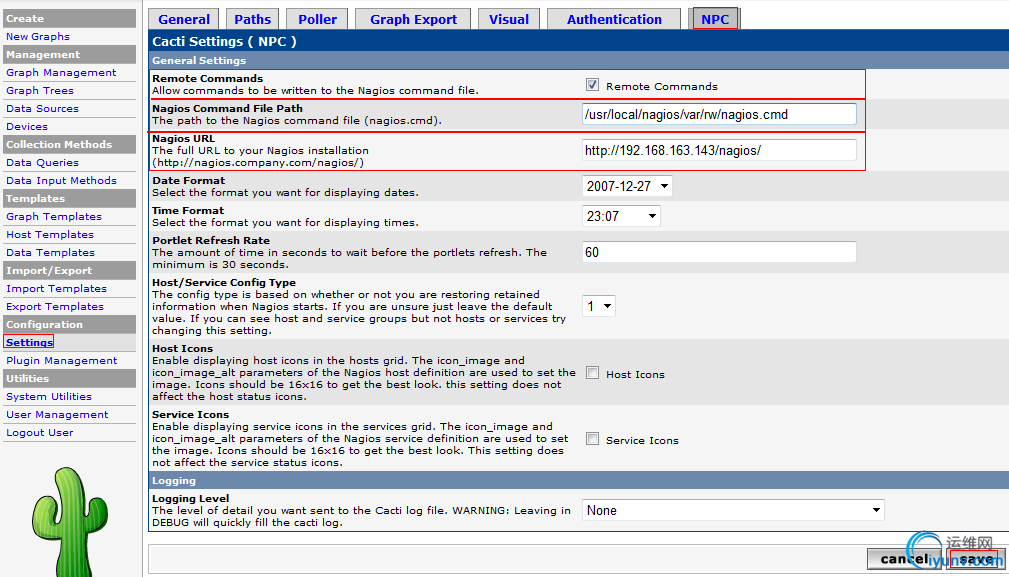1009x577 pixels.
Task: Click the Collection Methods sidebar heading
Action: point(69,145)
